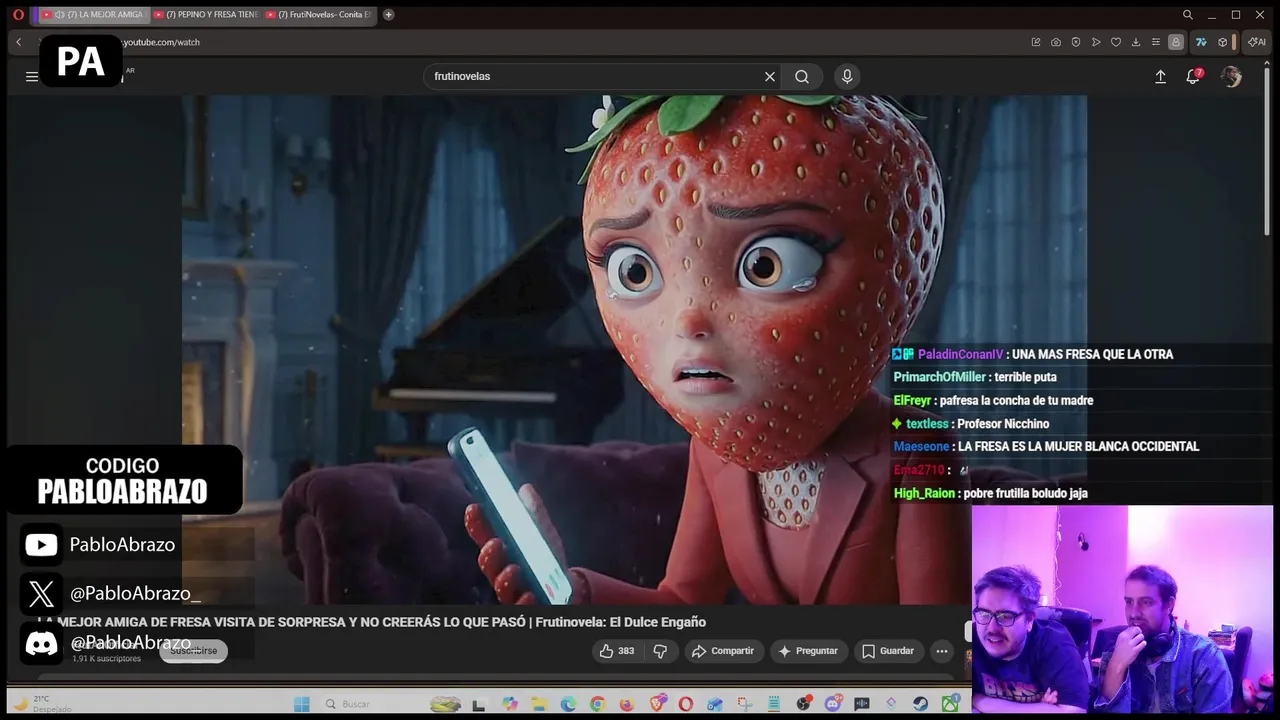Viewport: 1280px width, 720px height.
Task: Go back with the browser back arrow
Action: pos(18,42)
